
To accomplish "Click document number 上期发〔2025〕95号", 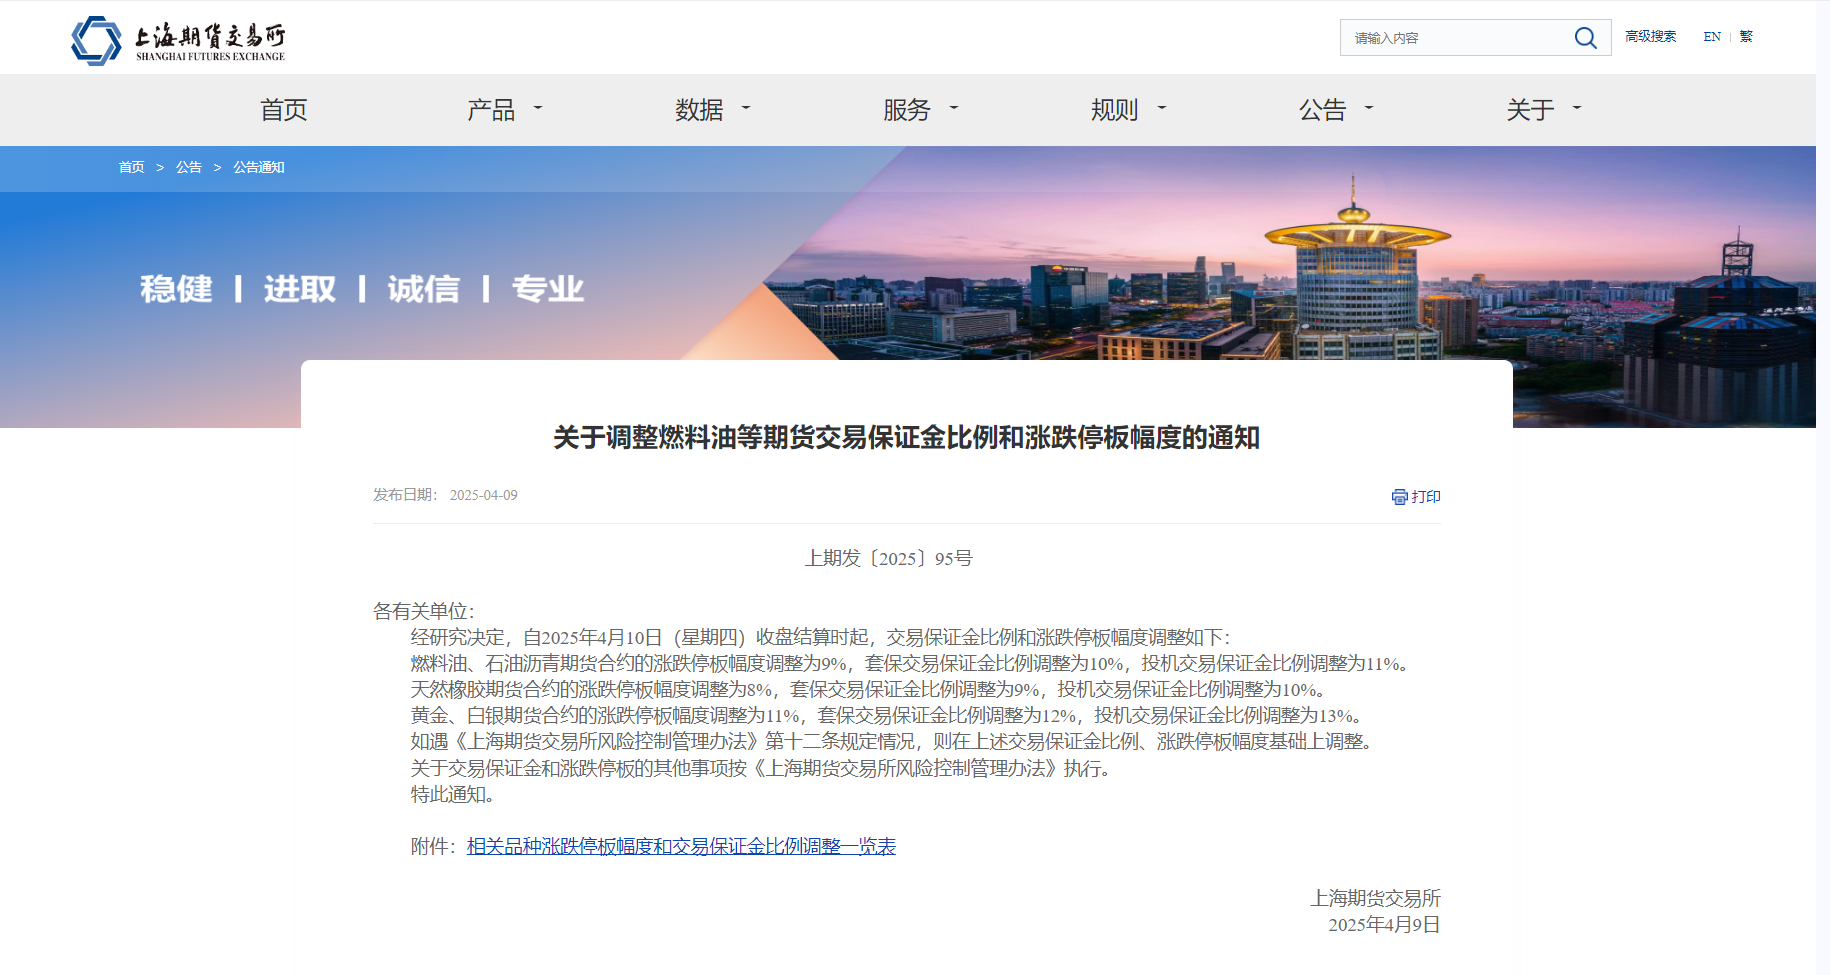I will (x=889, y=559).
